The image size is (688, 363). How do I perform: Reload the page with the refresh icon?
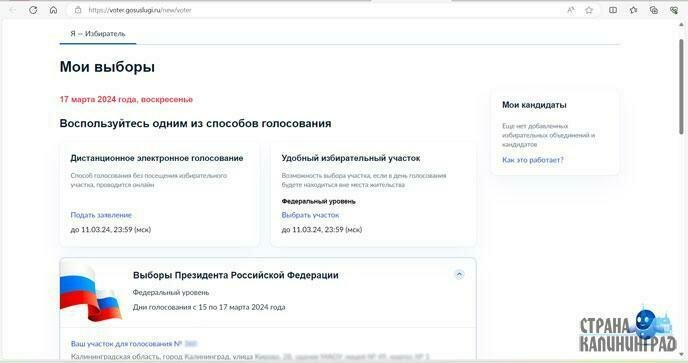pos(33,10)
